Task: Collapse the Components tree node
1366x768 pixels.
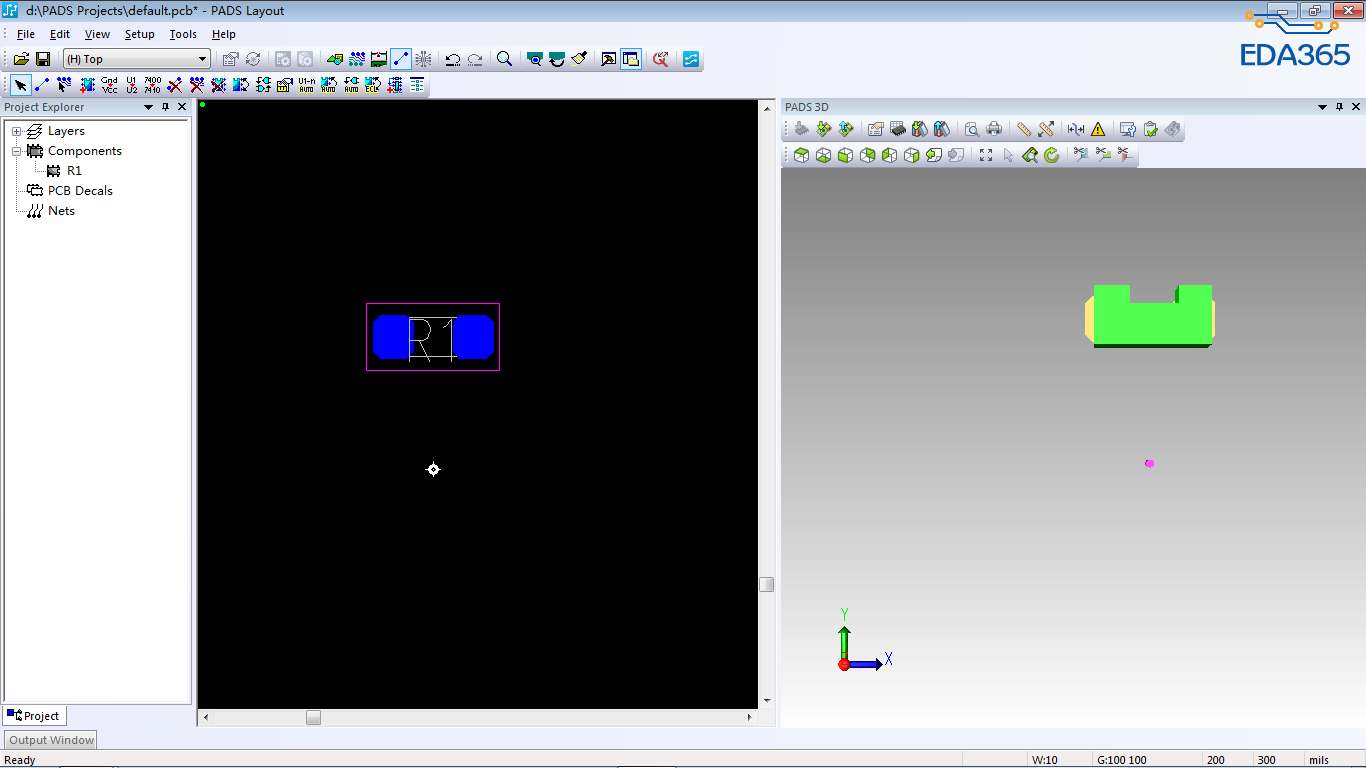Action: [16, 151]
